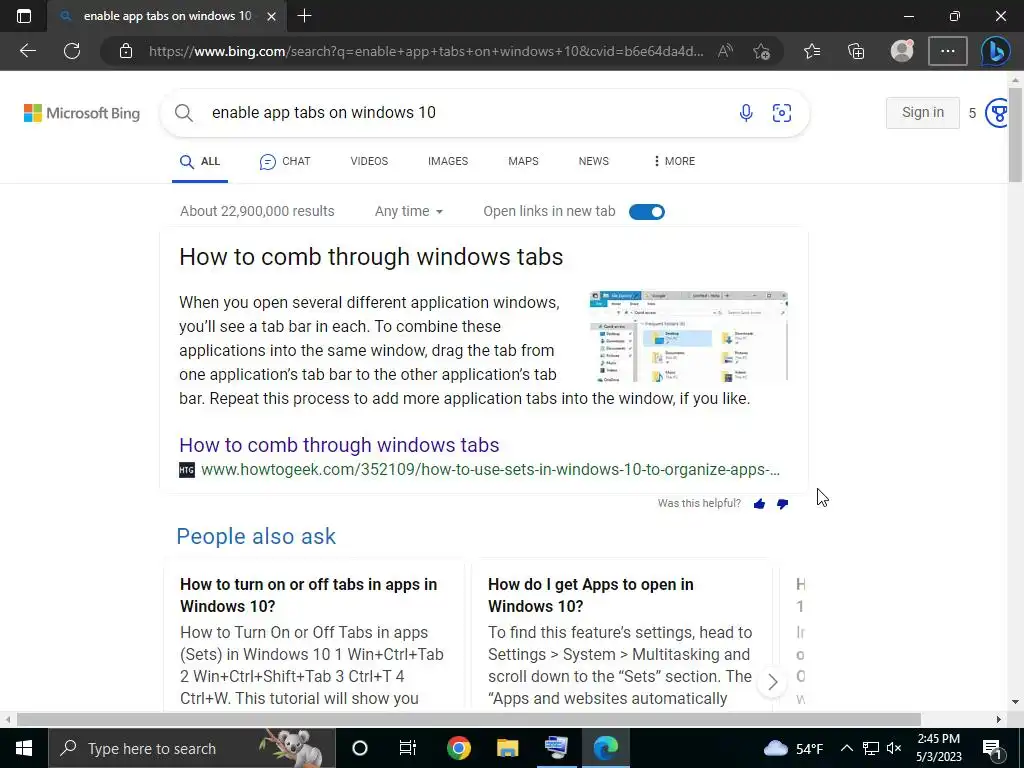Show hidden system tray icons
Image resolution: width=1024 pixels, height=768 pixels.
coord(846,748)
